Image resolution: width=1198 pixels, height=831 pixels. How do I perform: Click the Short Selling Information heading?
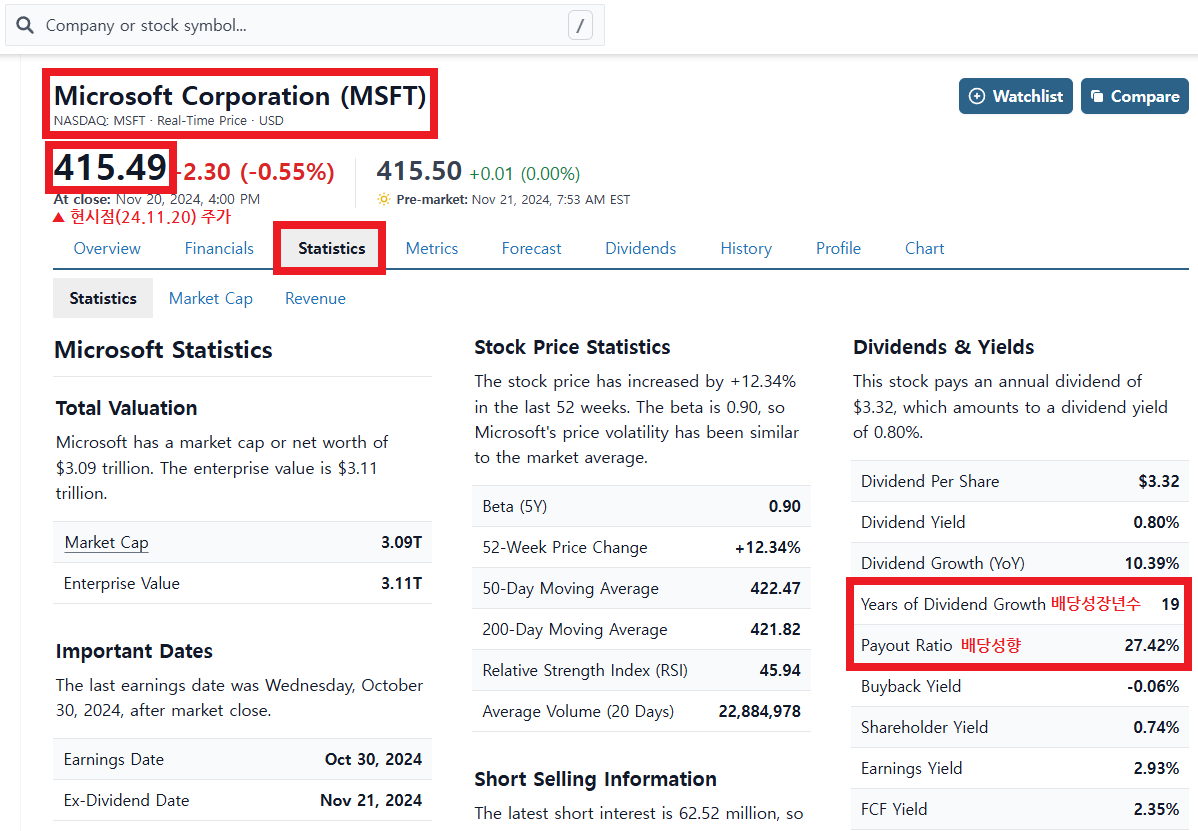595,779
